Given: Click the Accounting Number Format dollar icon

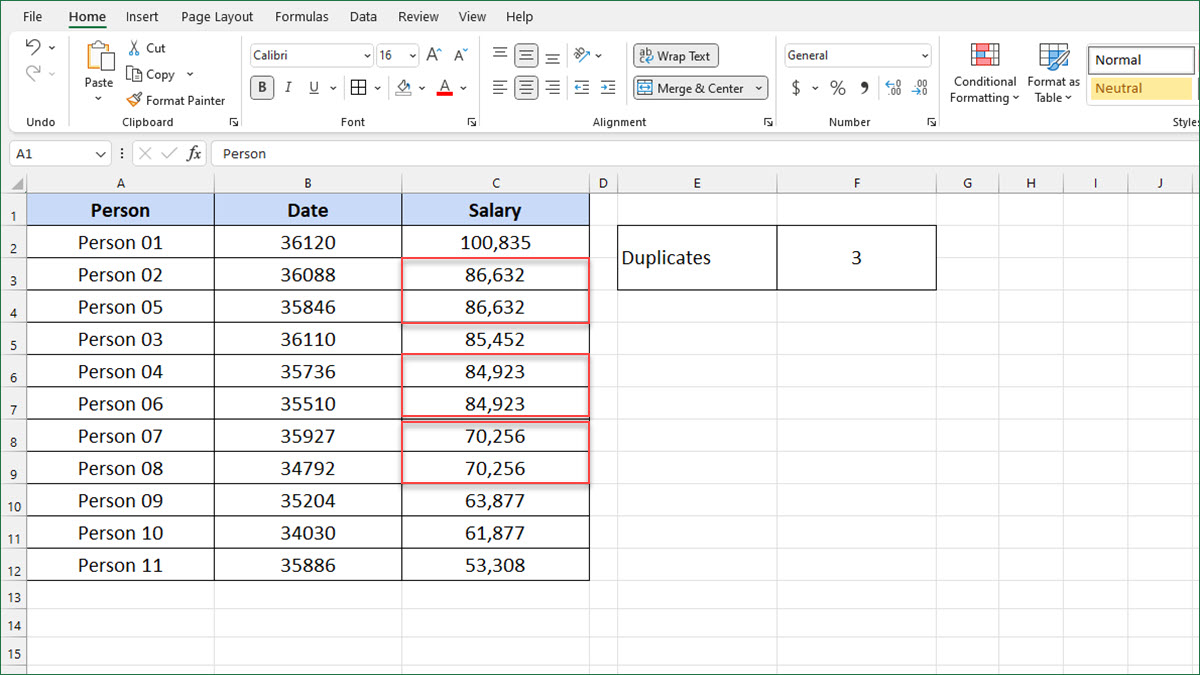Looking at the screenshot, I should [798, 88].
